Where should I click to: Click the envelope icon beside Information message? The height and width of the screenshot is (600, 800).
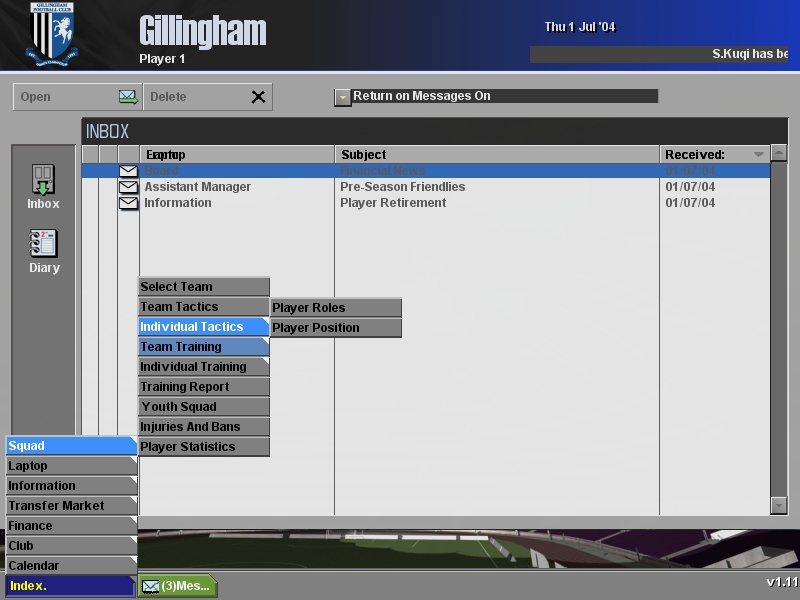tap(128, 203)
